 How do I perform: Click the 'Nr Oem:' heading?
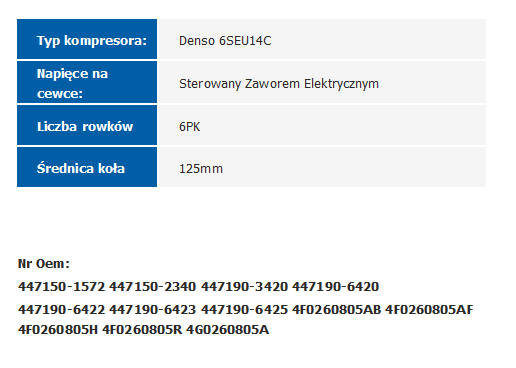[44, 264]
